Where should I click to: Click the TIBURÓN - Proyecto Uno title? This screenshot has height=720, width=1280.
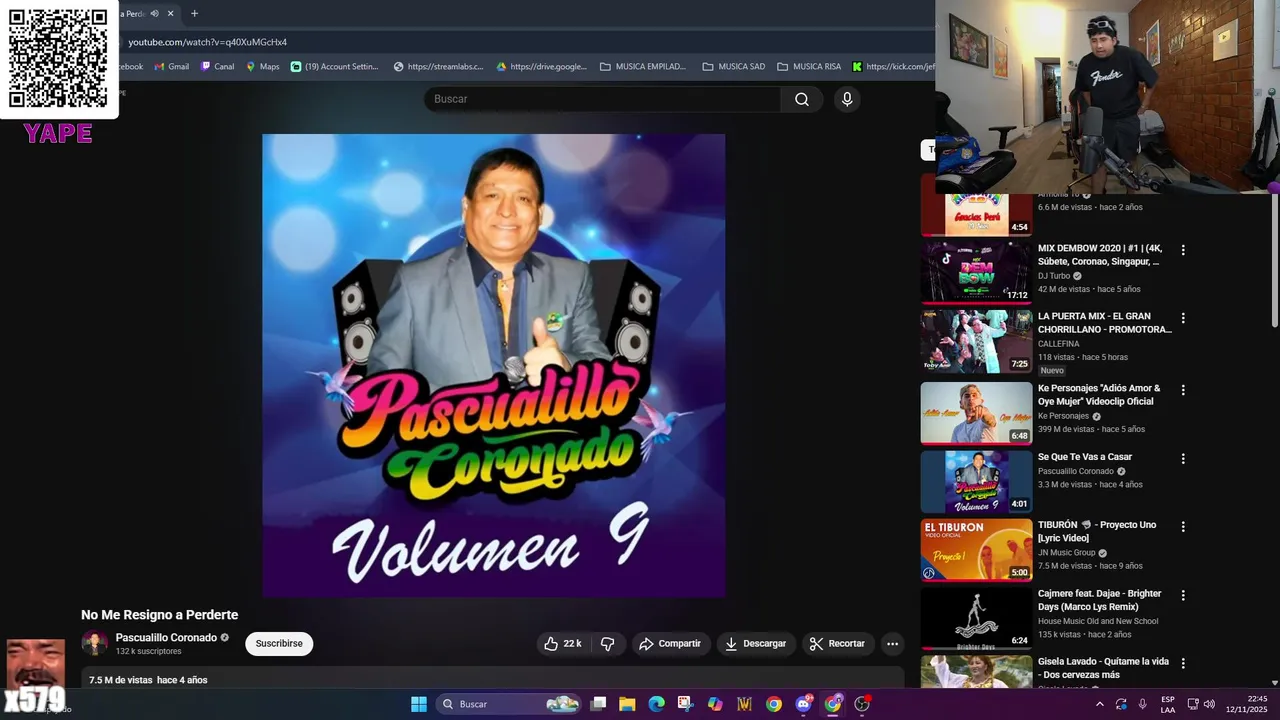(1097, 531)
